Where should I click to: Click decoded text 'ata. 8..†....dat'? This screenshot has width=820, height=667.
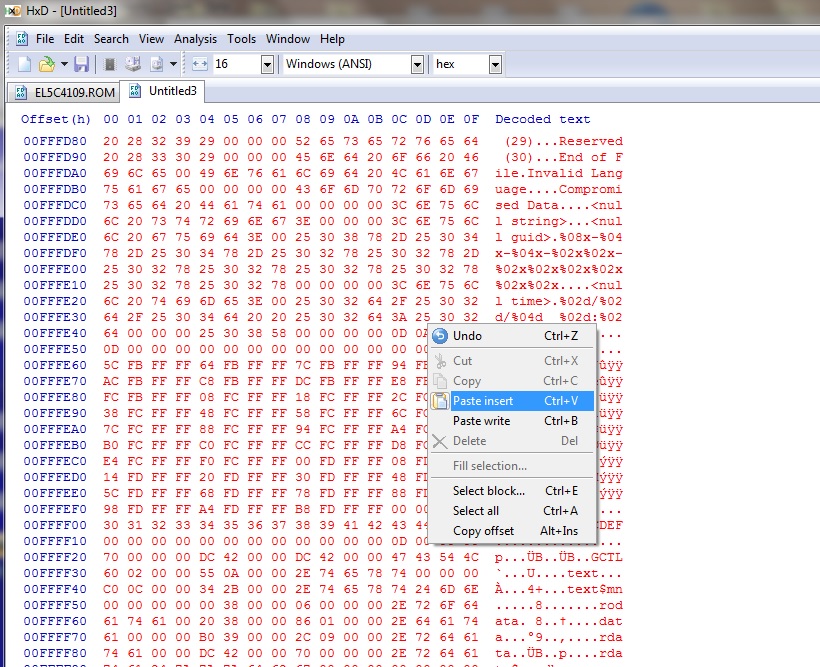click(x=559, y=621)
